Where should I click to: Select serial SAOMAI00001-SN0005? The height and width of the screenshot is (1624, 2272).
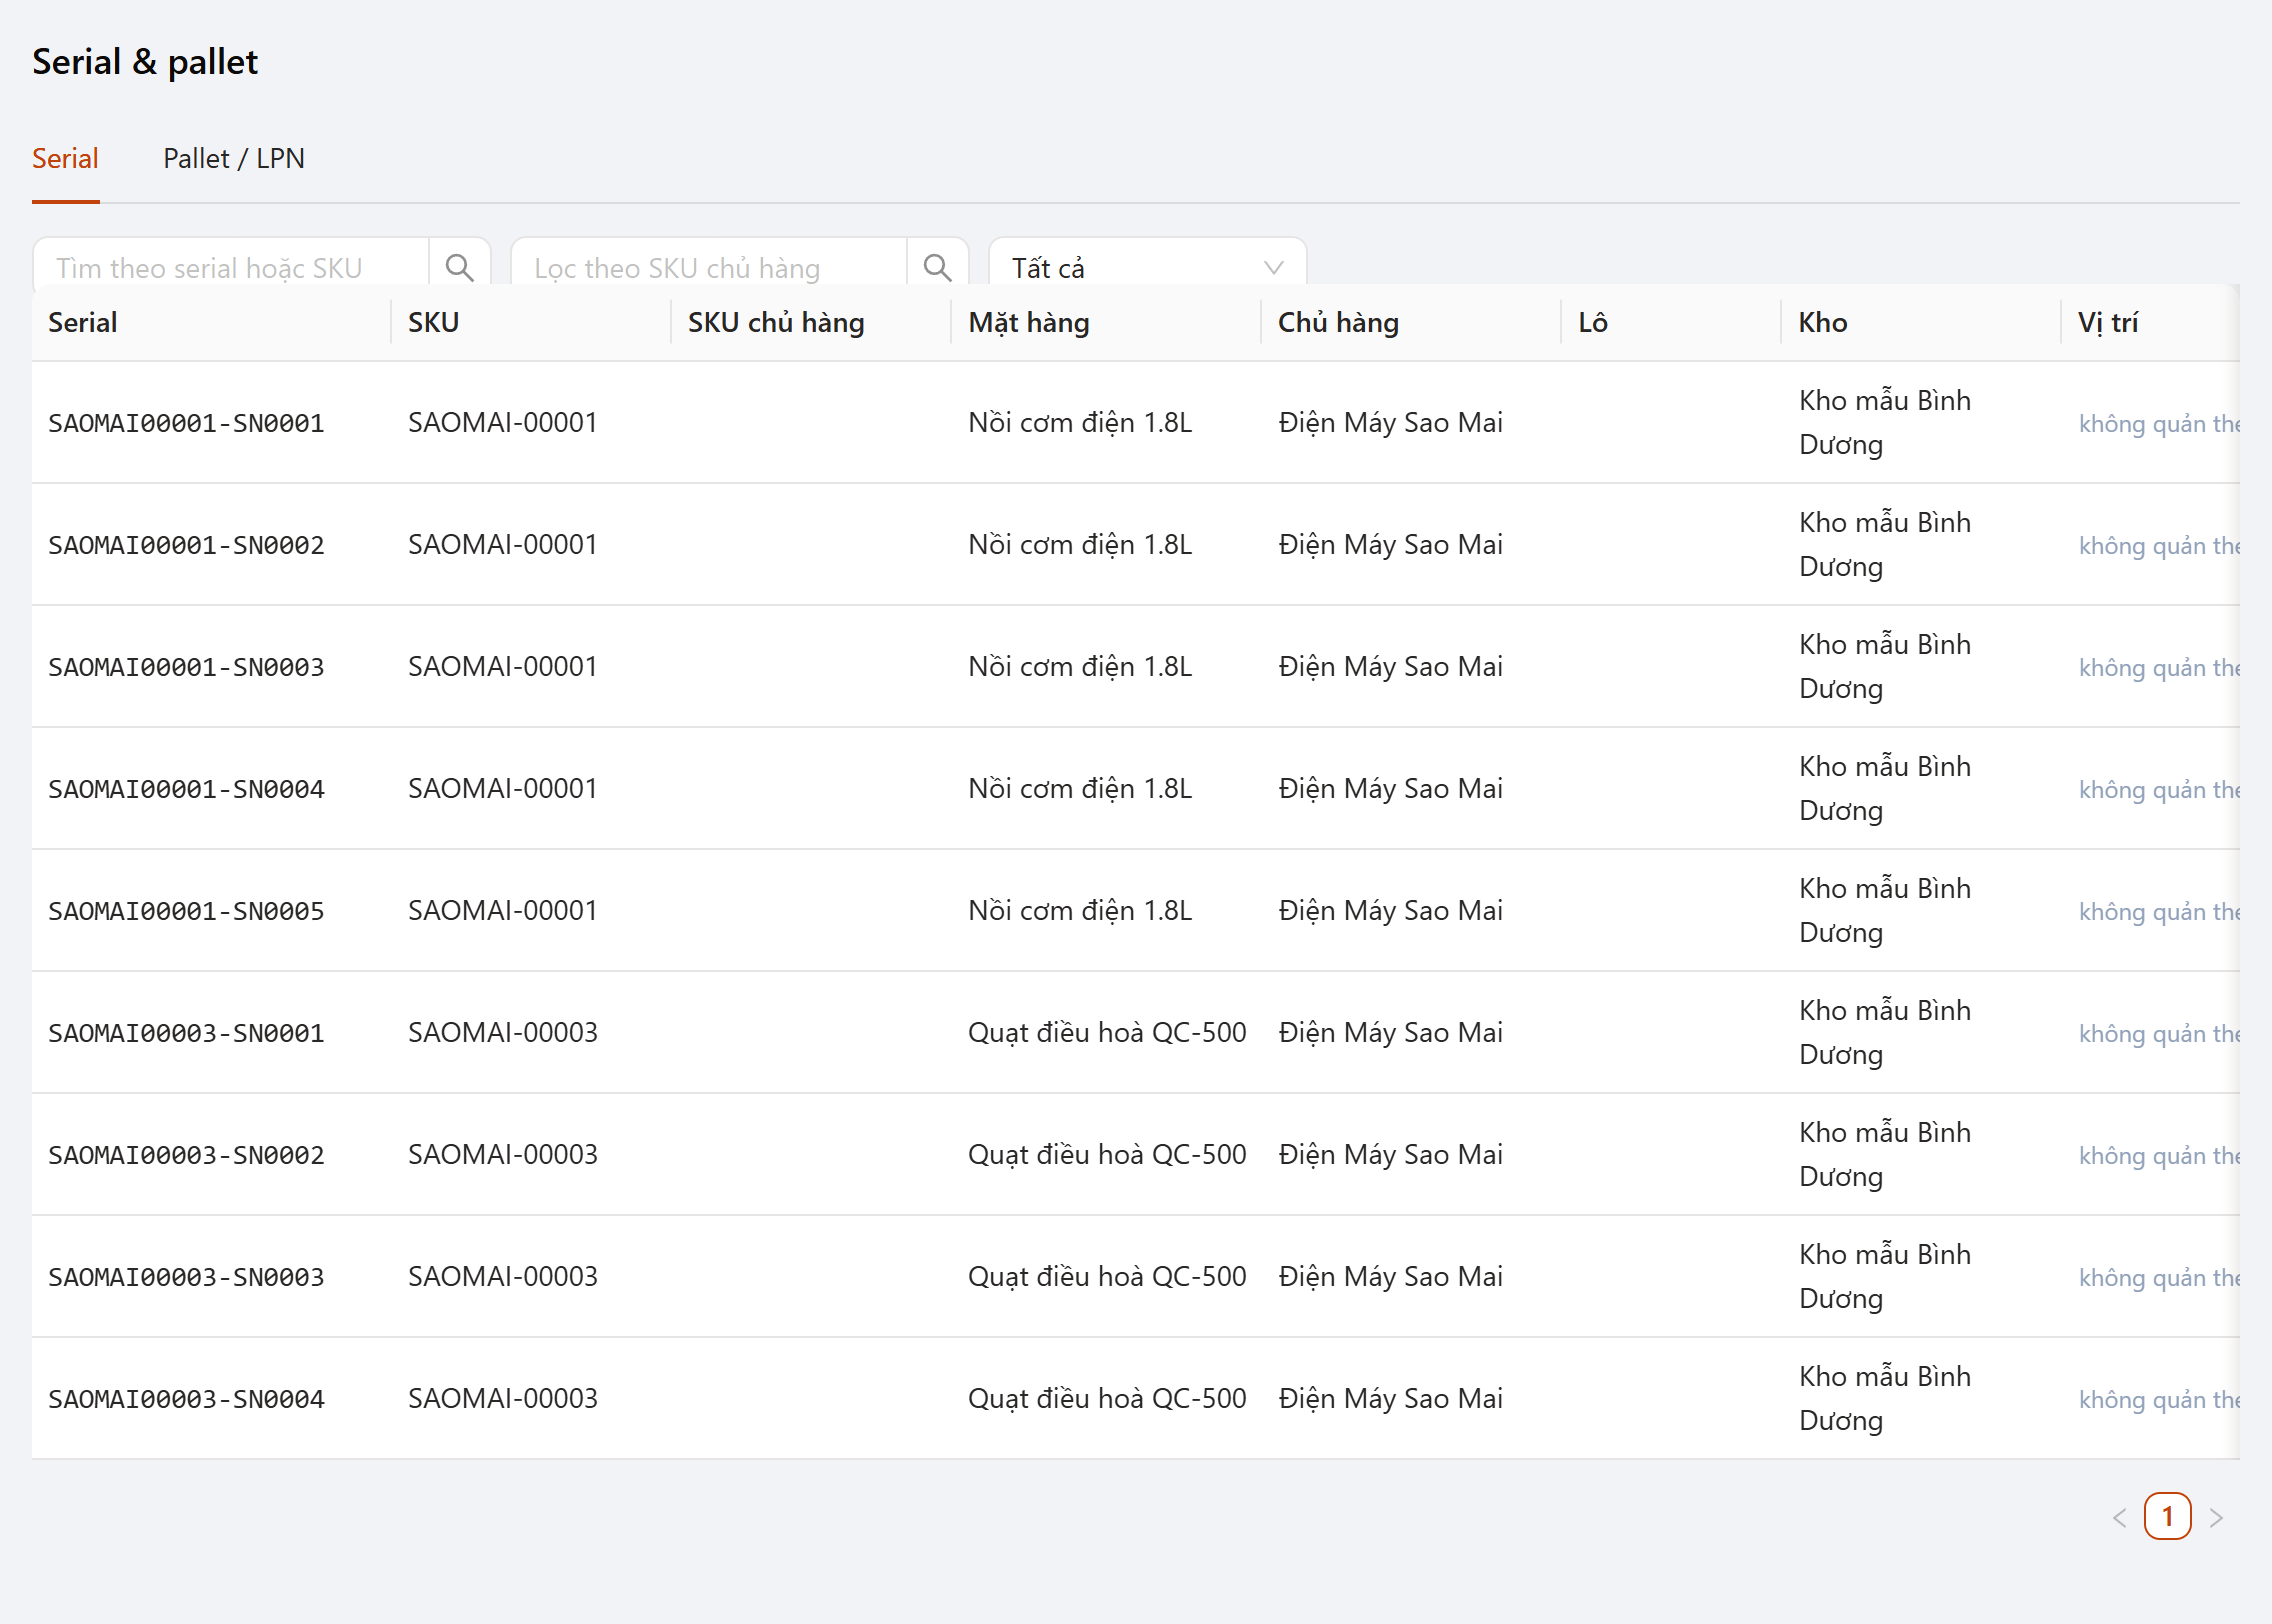pos(186,911)
